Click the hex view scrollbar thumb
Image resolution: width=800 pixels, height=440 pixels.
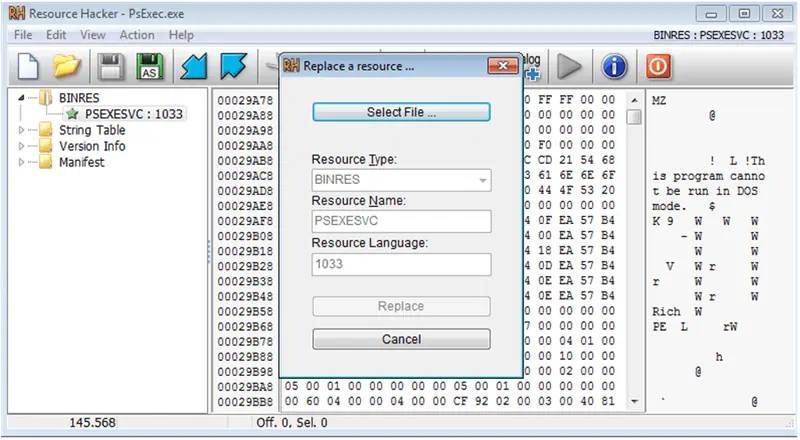634,117
